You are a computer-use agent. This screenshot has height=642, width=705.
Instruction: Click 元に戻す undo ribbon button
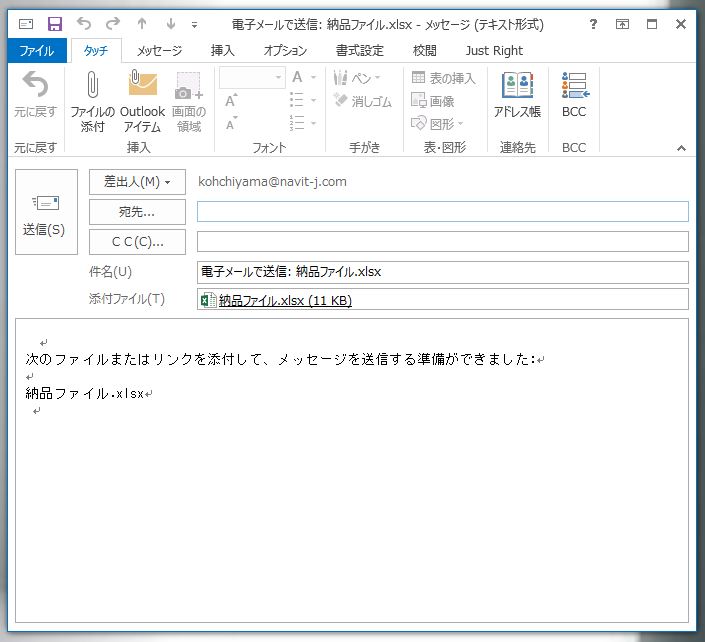[36, 94]
